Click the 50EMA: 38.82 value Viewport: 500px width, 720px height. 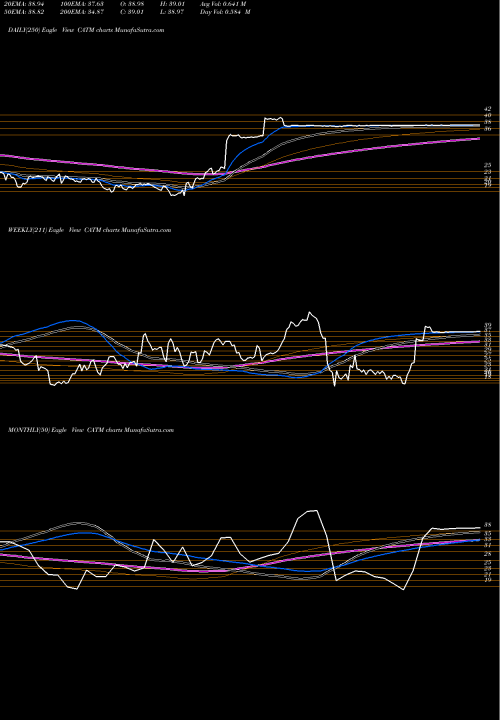click(23, 12)
